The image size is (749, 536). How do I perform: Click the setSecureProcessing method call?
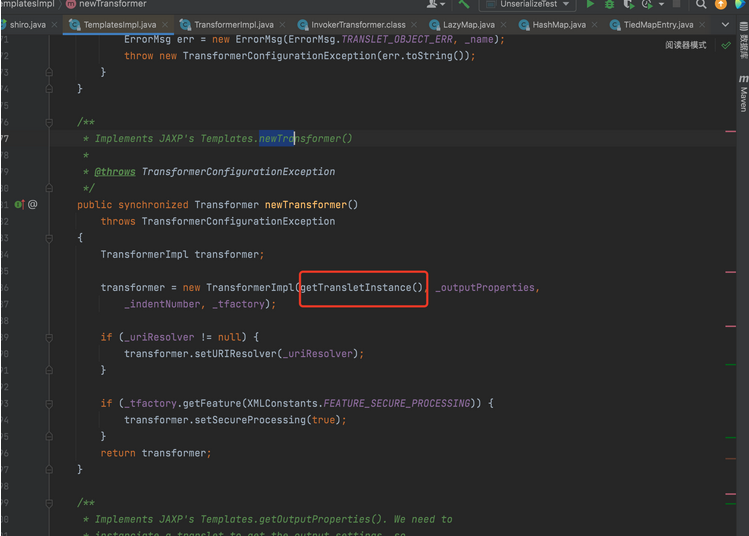tap(250, 420)
